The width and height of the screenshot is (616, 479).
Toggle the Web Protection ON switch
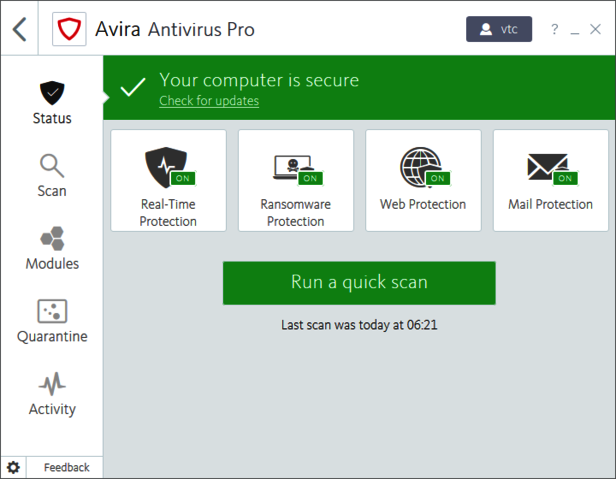tap(437, 178)
